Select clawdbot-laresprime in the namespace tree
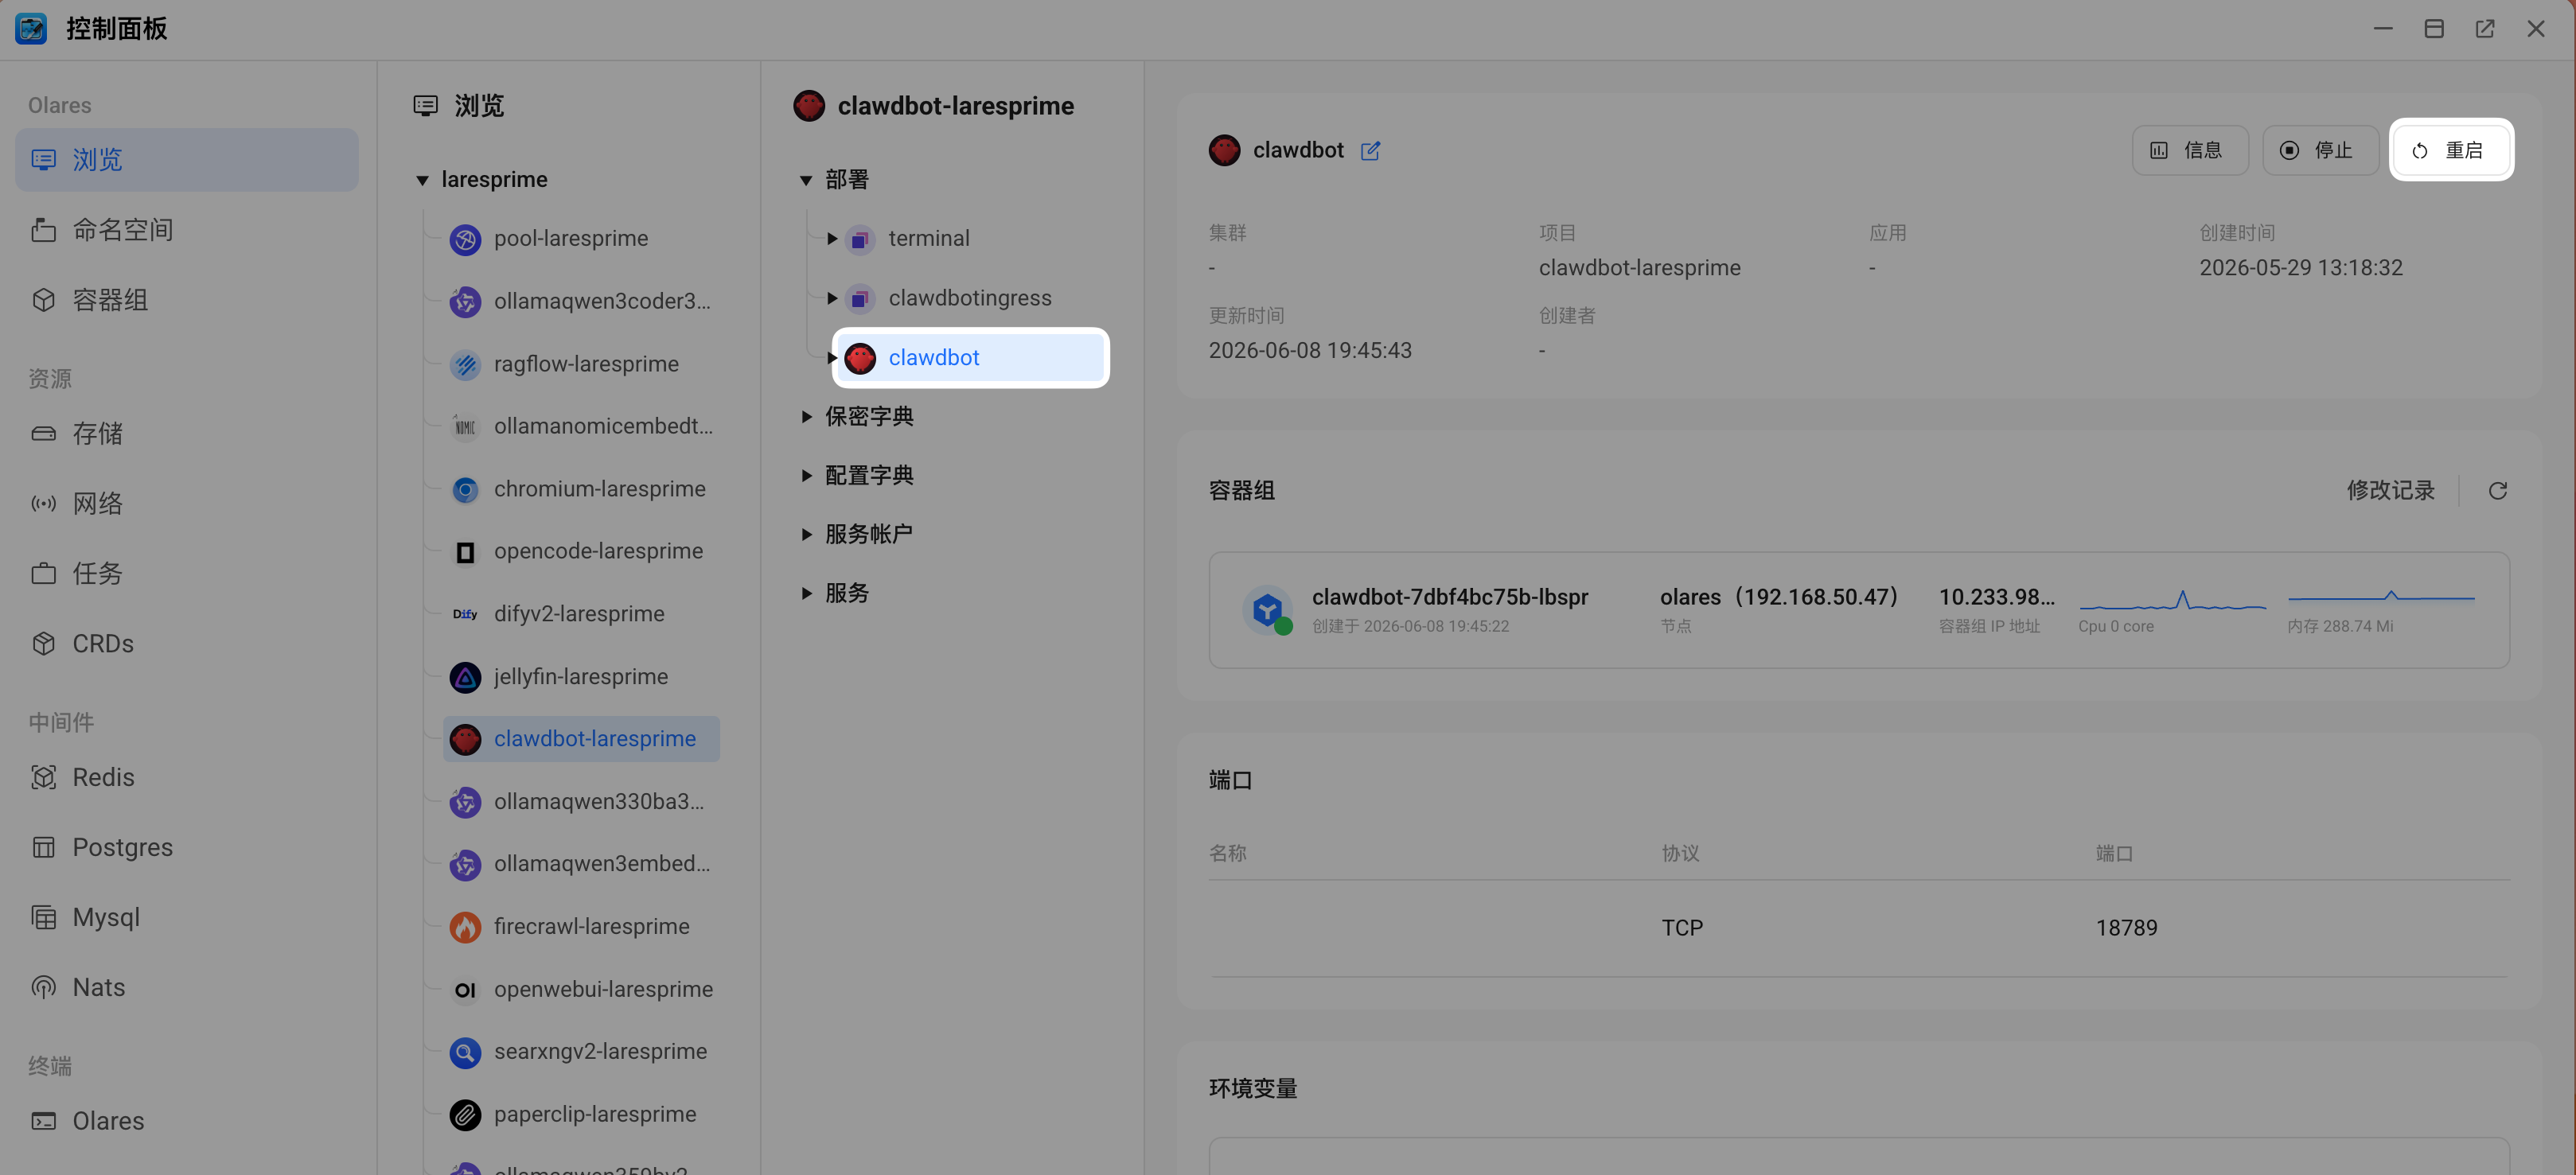2576x1175 pixels. 581,739
